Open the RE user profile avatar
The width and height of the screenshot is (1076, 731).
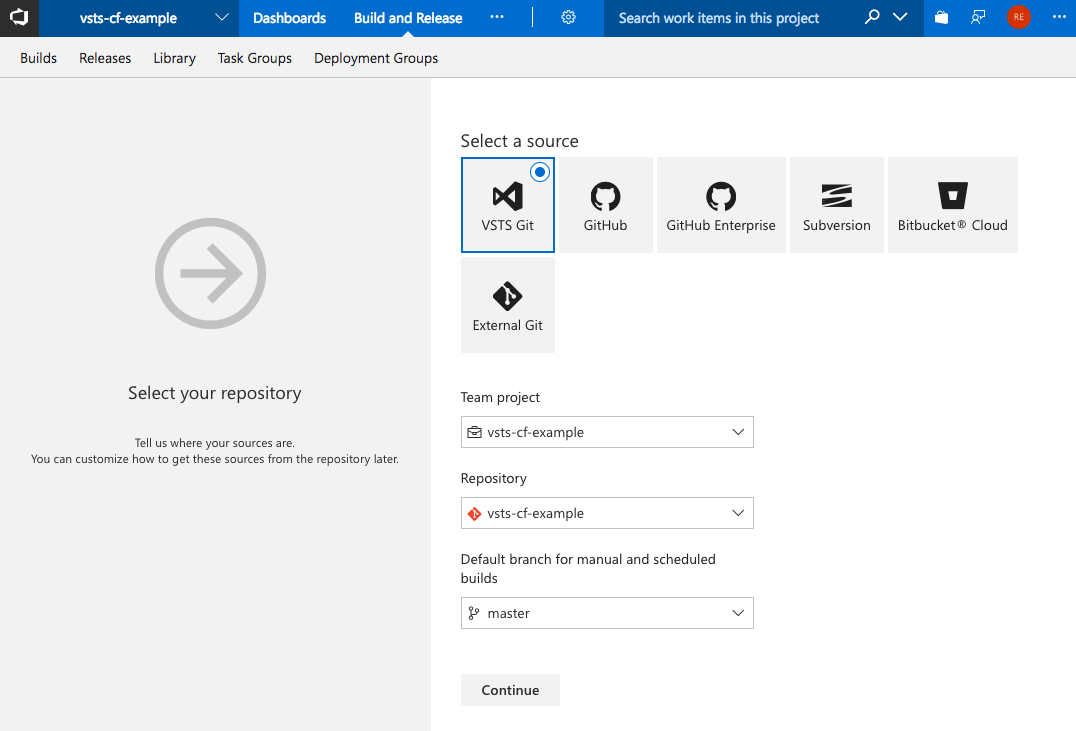pyautogui.click(x=1018, y=18)
